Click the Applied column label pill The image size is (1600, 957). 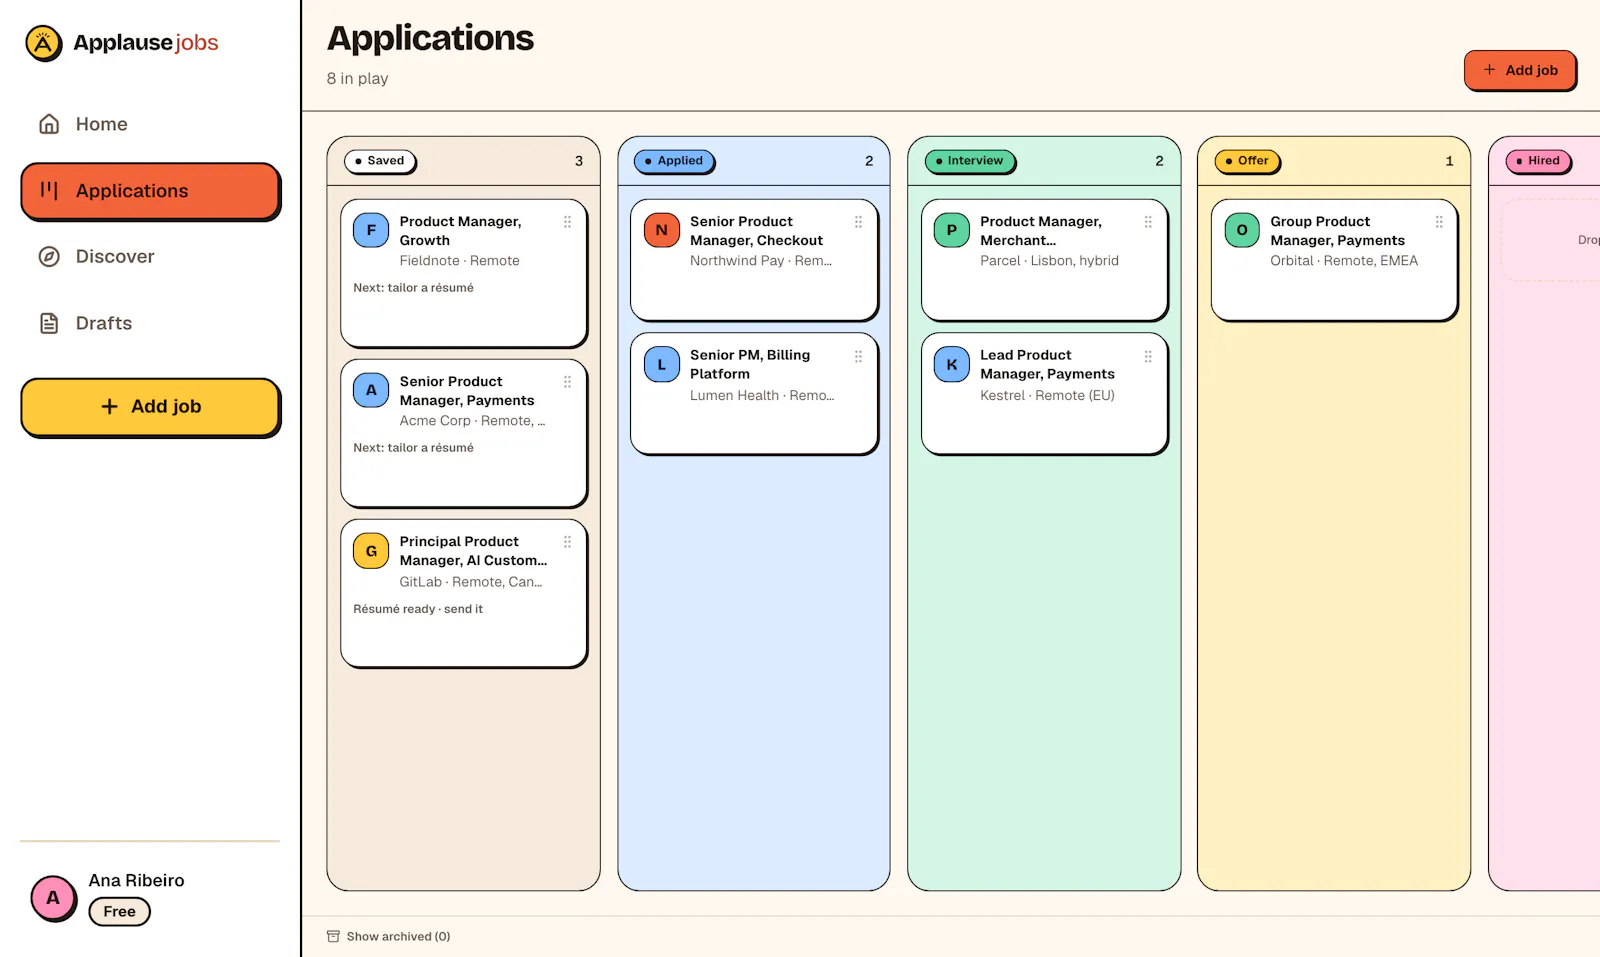click(674, 161)
